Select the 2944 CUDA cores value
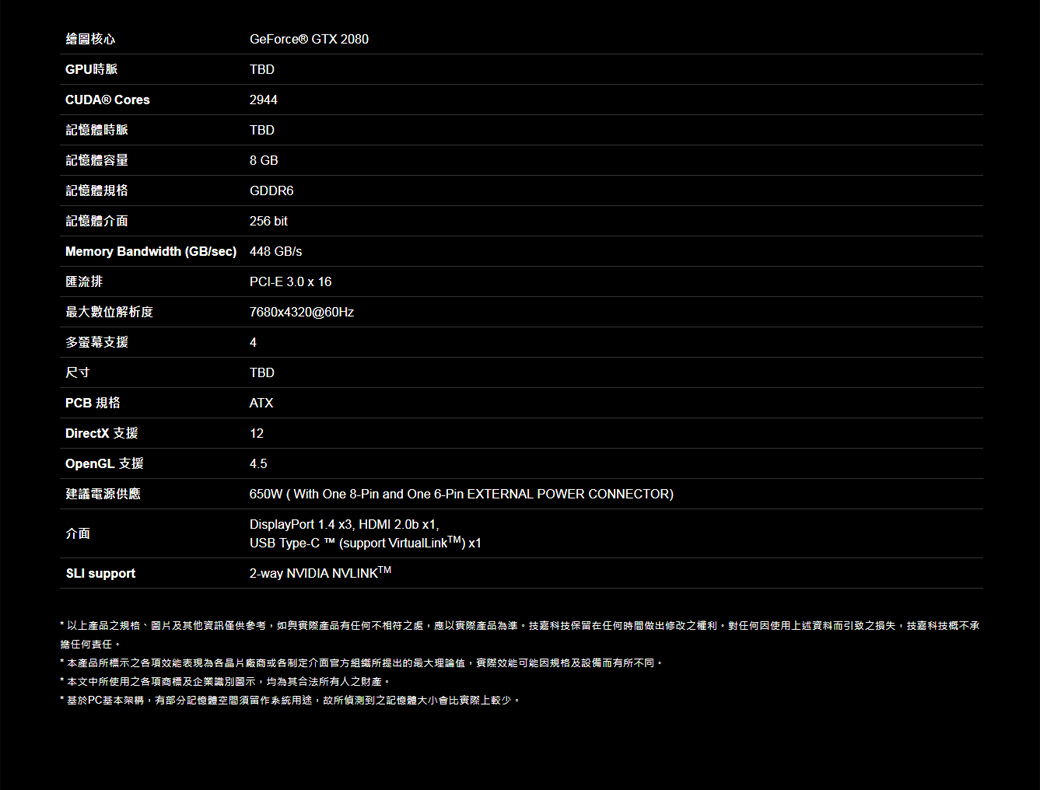 pyautogui.click(x=263, y=100)
